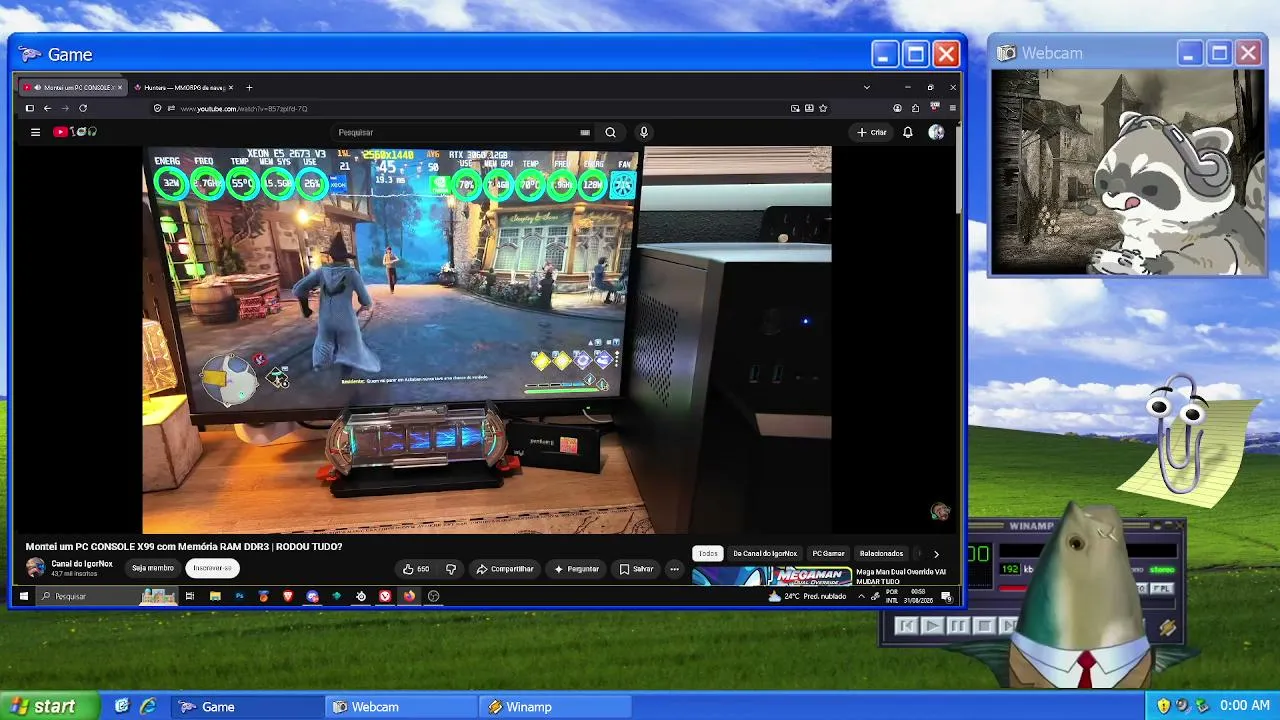Toggle the Winamp PL playlist button
The image size is (1280, 720).
1162,589
